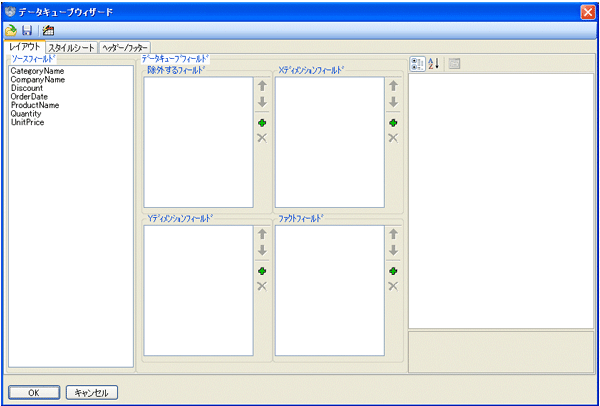Viewport: 600px width, 406px height.
Task: Select Discount in source fields
Action: pyautogui.click(x=27, y=88)
